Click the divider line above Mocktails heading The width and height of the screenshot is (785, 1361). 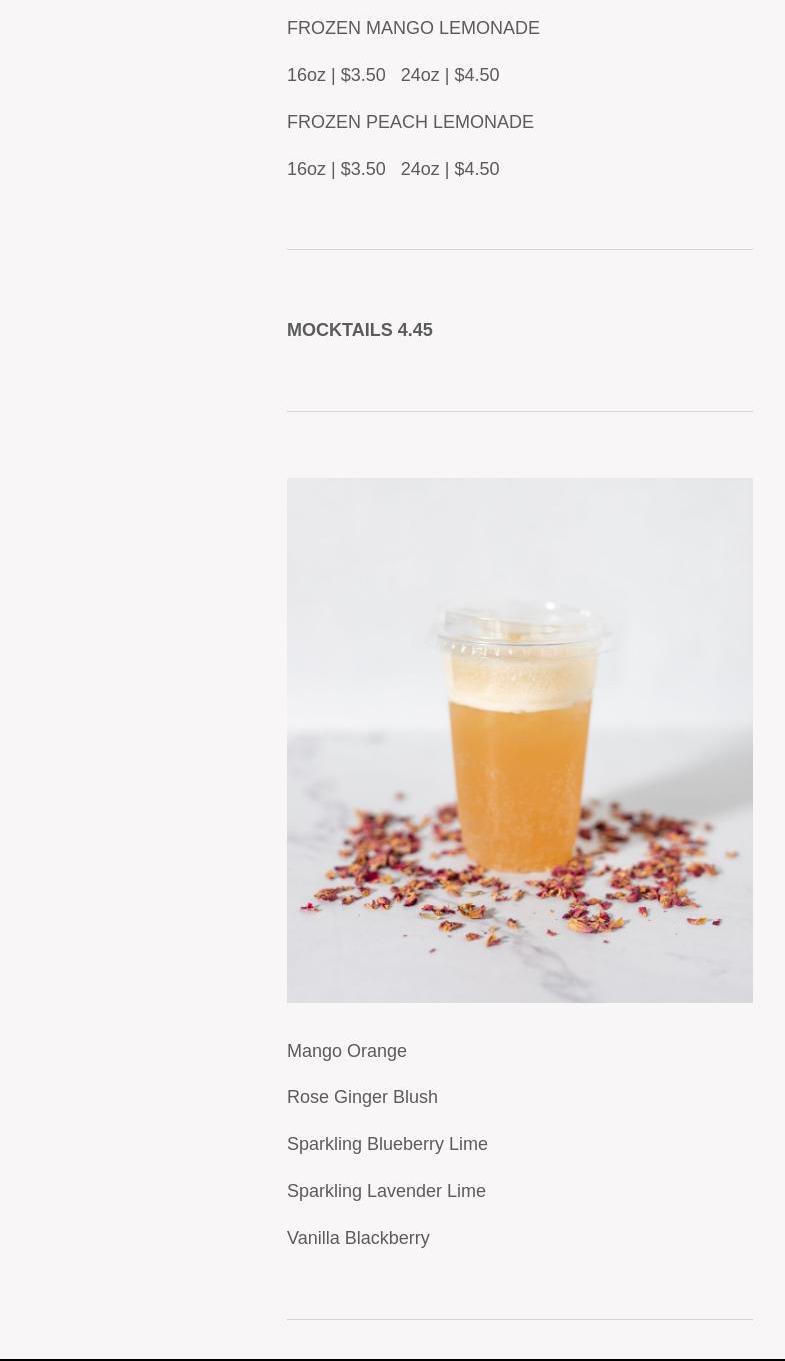click(520, 249)
